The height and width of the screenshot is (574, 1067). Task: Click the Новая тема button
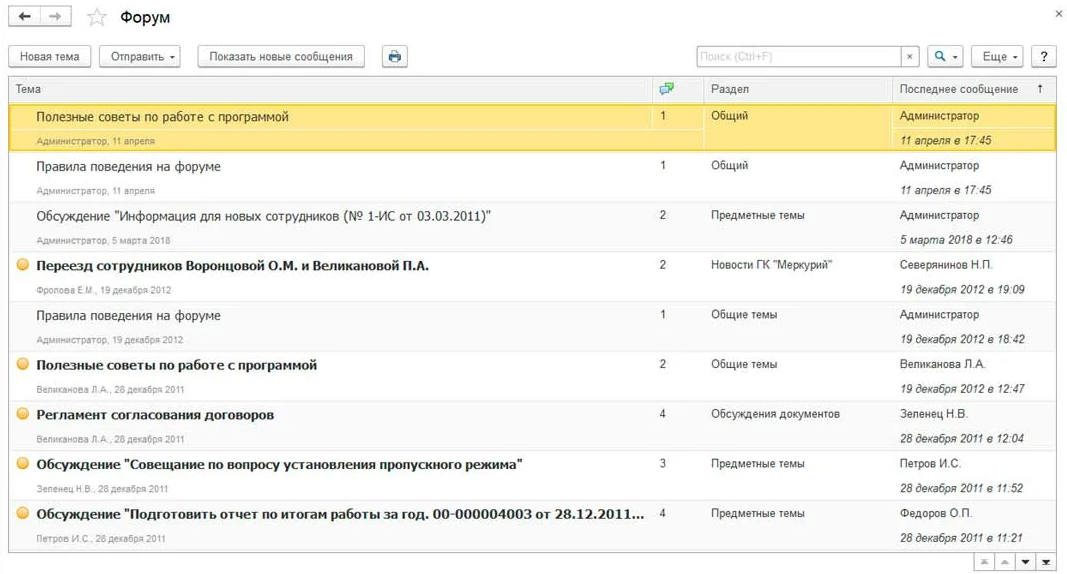(x=50, y=57)
